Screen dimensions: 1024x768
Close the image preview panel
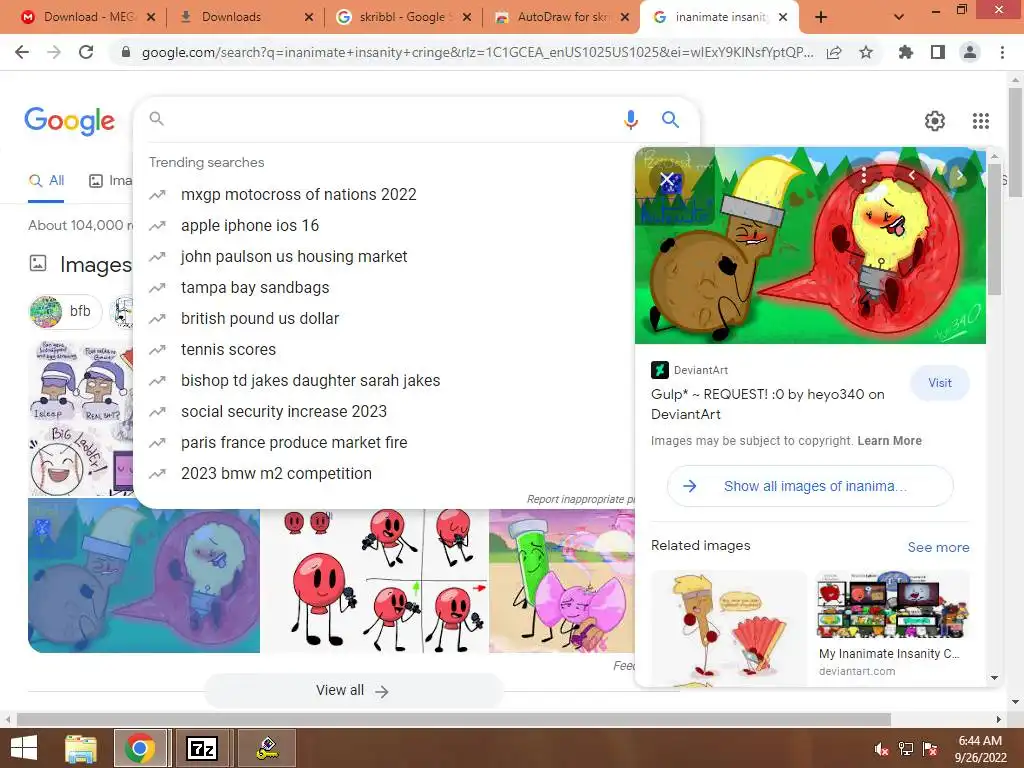pyautogui.click(x=667, y=178)
